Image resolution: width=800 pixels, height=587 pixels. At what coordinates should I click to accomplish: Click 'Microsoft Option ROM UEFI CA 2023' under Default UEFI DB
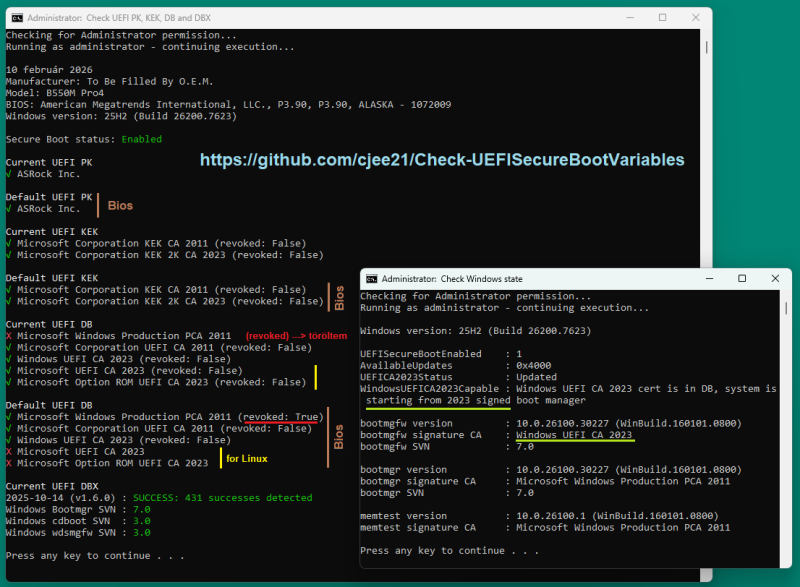pos(112,464)
